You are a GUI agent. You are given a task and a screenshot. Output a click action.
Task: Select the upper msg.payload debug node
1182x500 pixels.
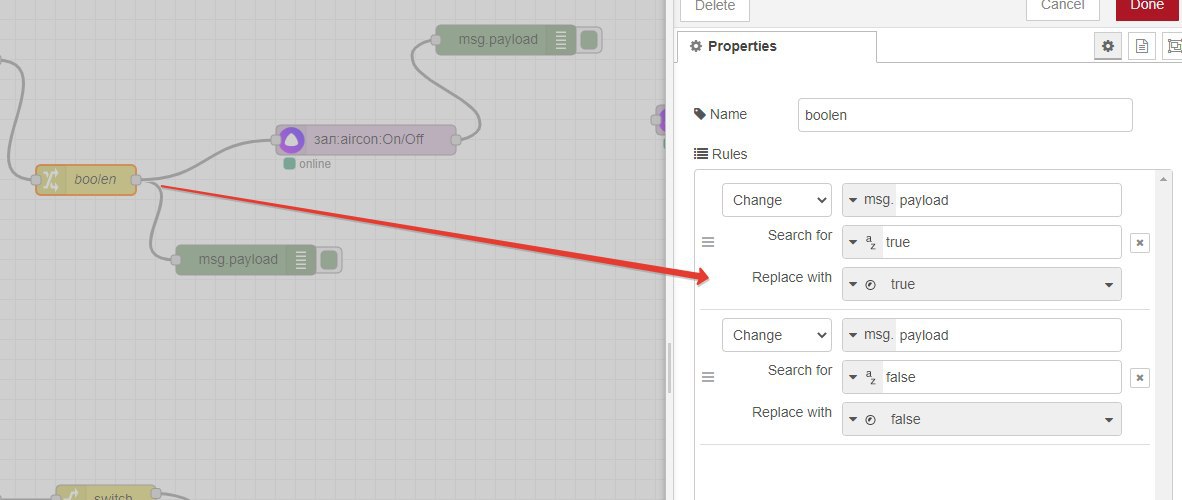pos(506,39)
